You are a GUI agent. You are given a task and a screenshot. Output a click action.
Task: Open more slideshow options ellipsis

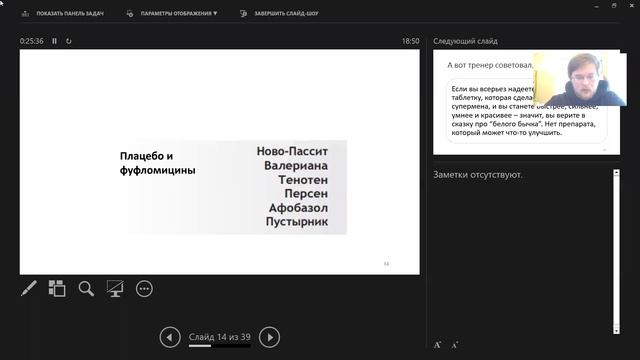pos(144,289)
